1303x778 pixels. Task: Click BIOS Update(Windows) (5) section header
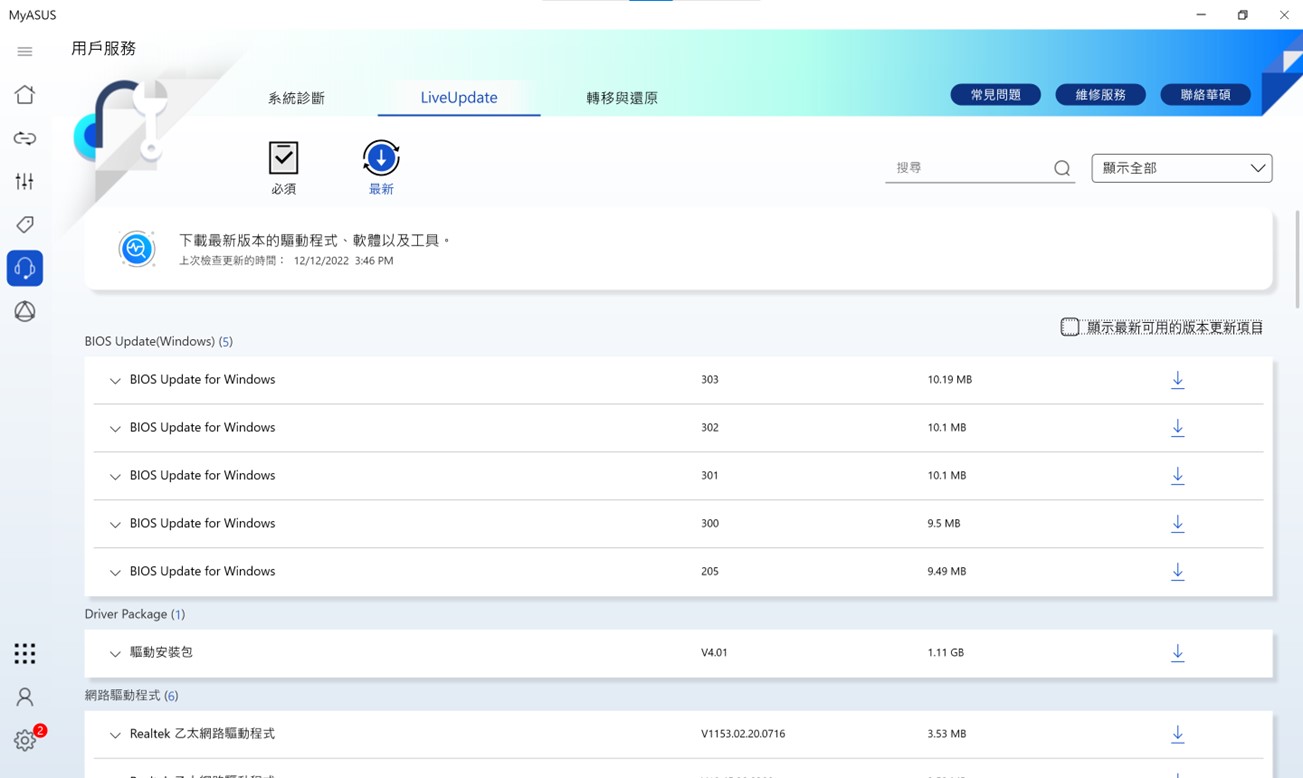[x=158, y=341]
